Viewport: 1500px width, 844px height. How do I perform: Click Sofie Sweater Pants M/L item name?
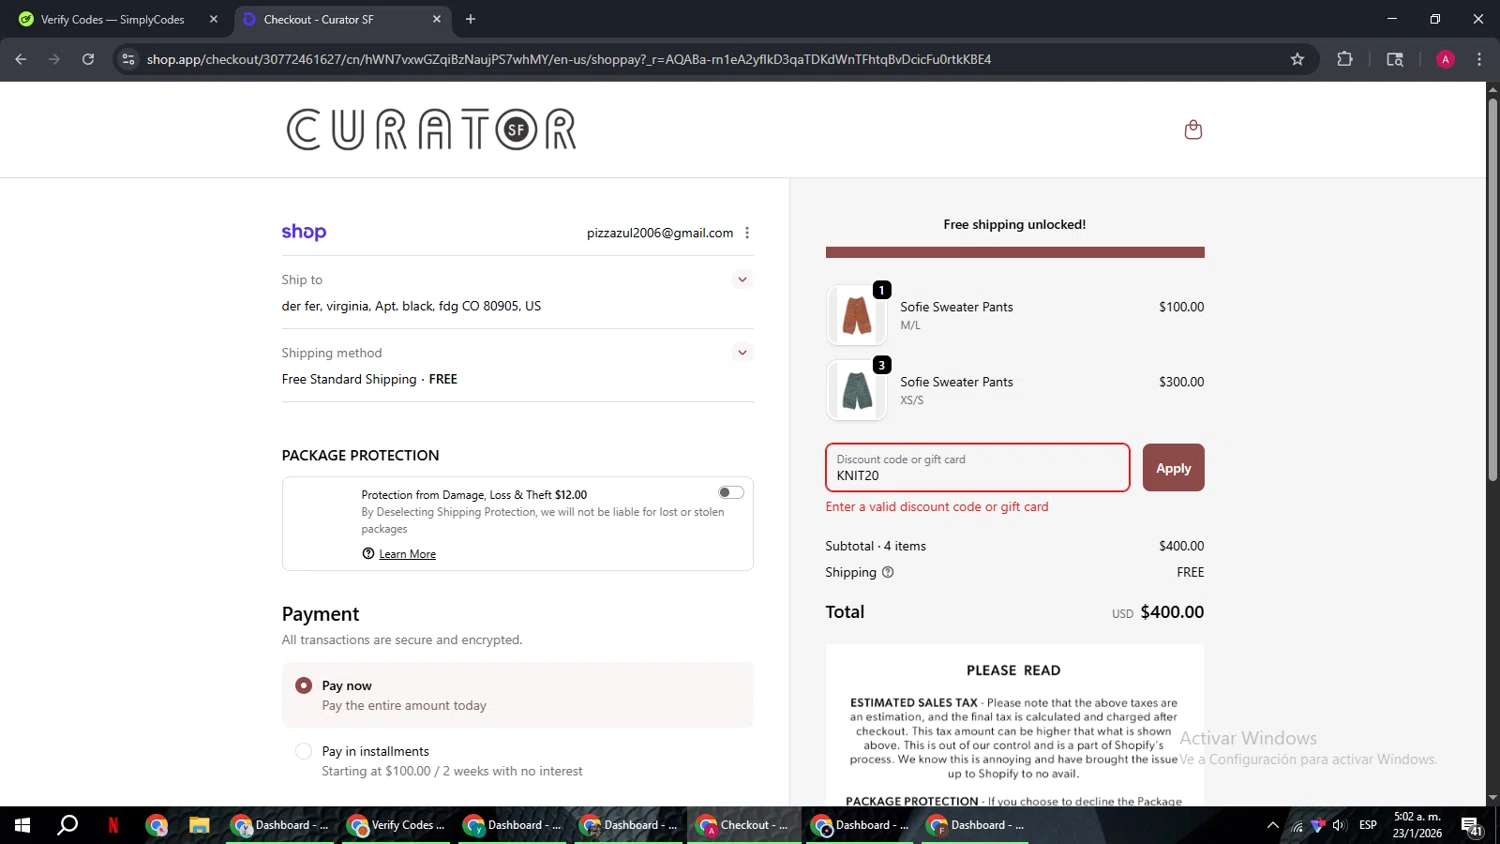point(956,307)
